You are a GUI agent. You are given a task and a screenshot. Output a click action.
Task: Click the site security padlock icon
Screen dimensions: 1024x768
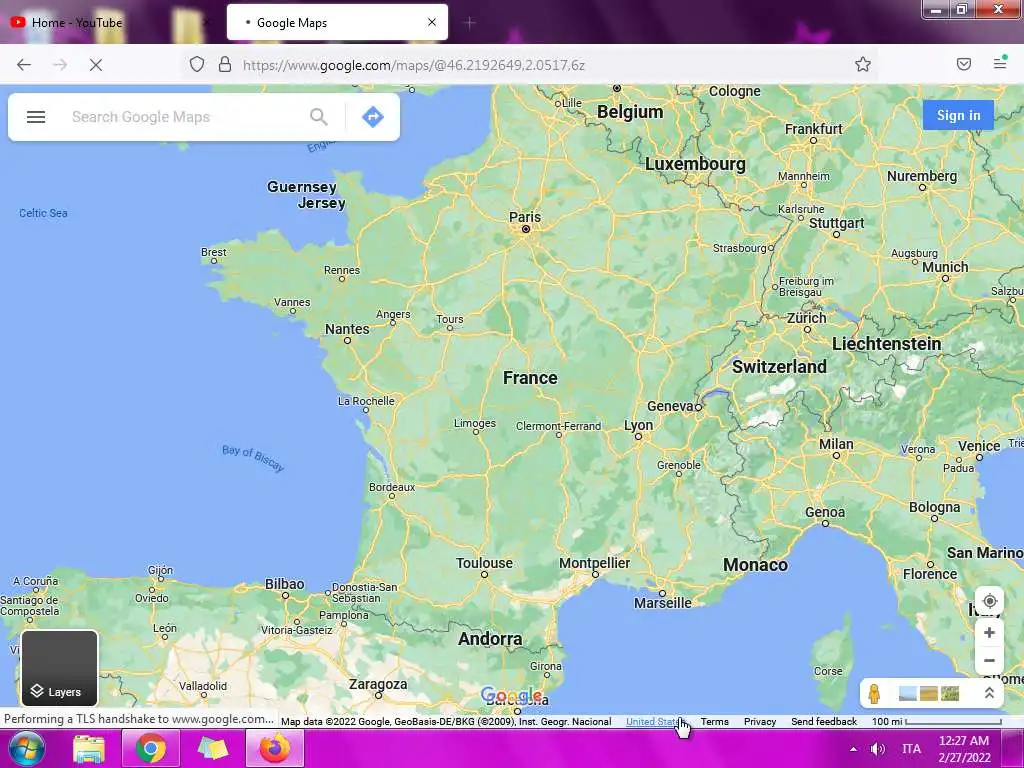tap(225, 64)
